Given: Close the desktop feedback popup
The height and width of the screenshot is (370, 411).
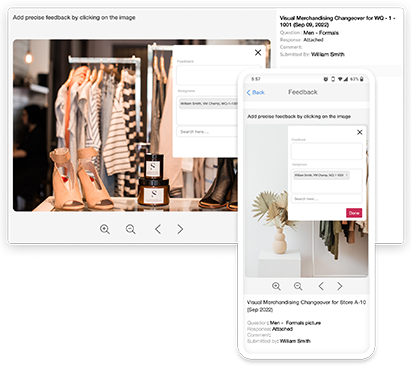Looking at the screenshot, I should click(x=258, y=52).
